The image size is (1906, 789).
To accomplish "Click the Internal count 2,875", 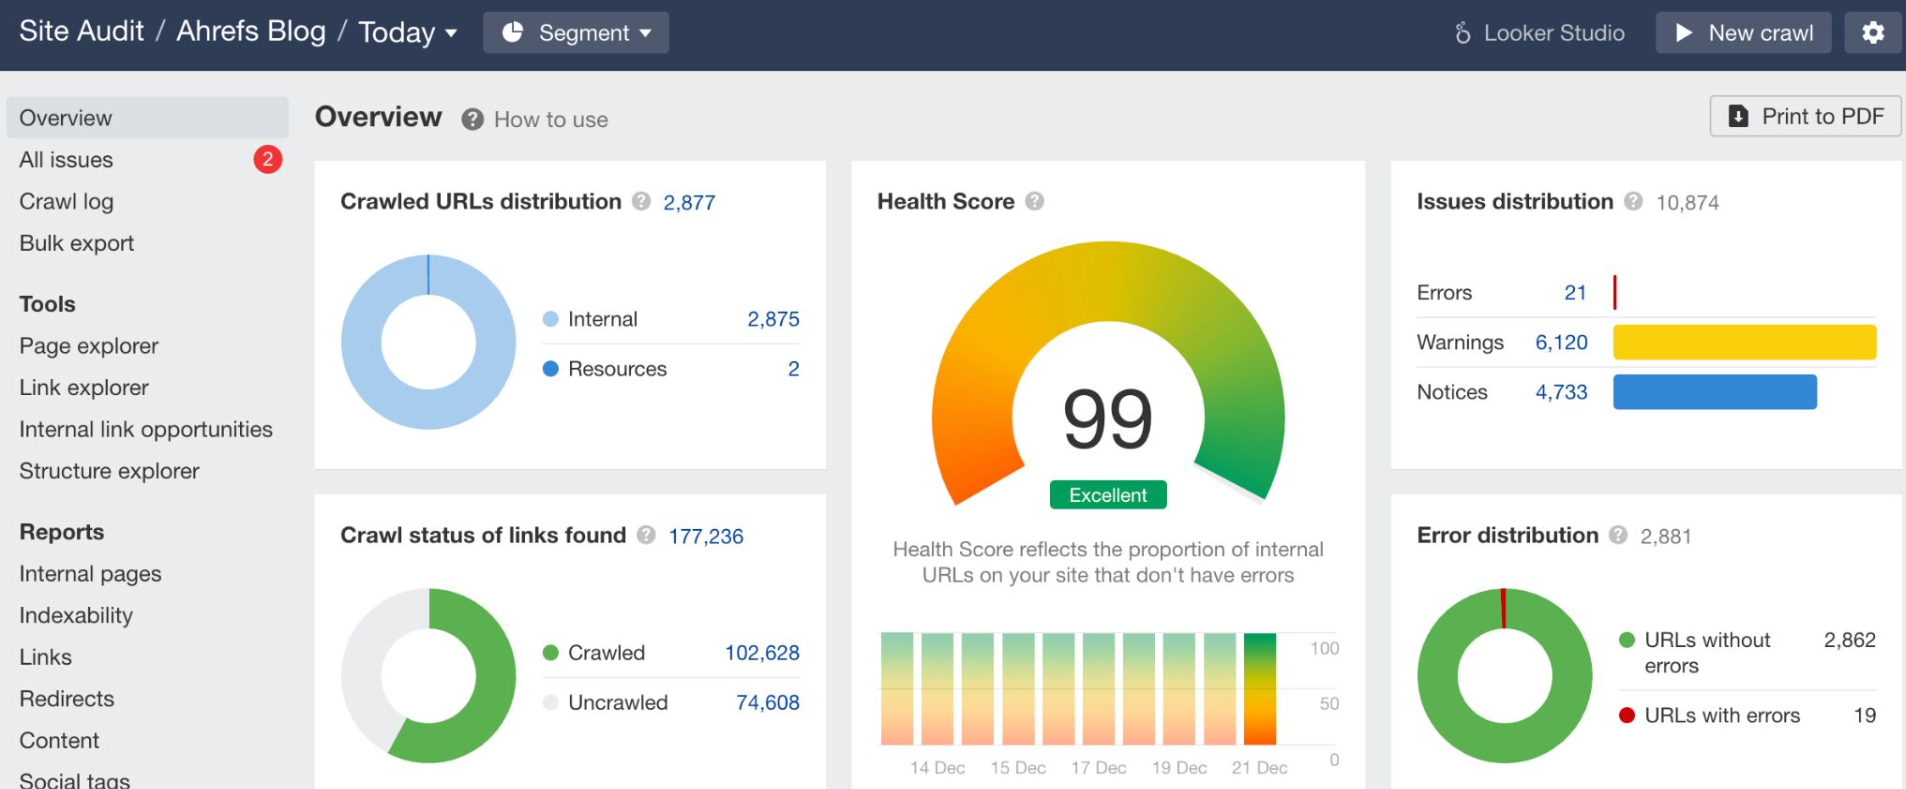I will [x=773, y=319].
